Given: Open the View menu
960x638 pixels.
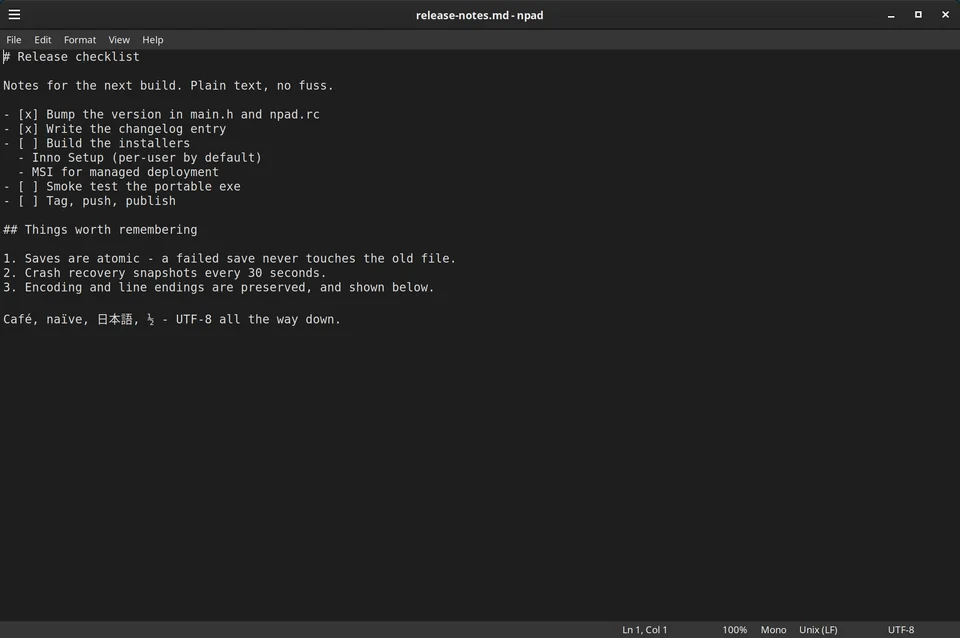Looking at the screenshot, I should pos(119,40).
